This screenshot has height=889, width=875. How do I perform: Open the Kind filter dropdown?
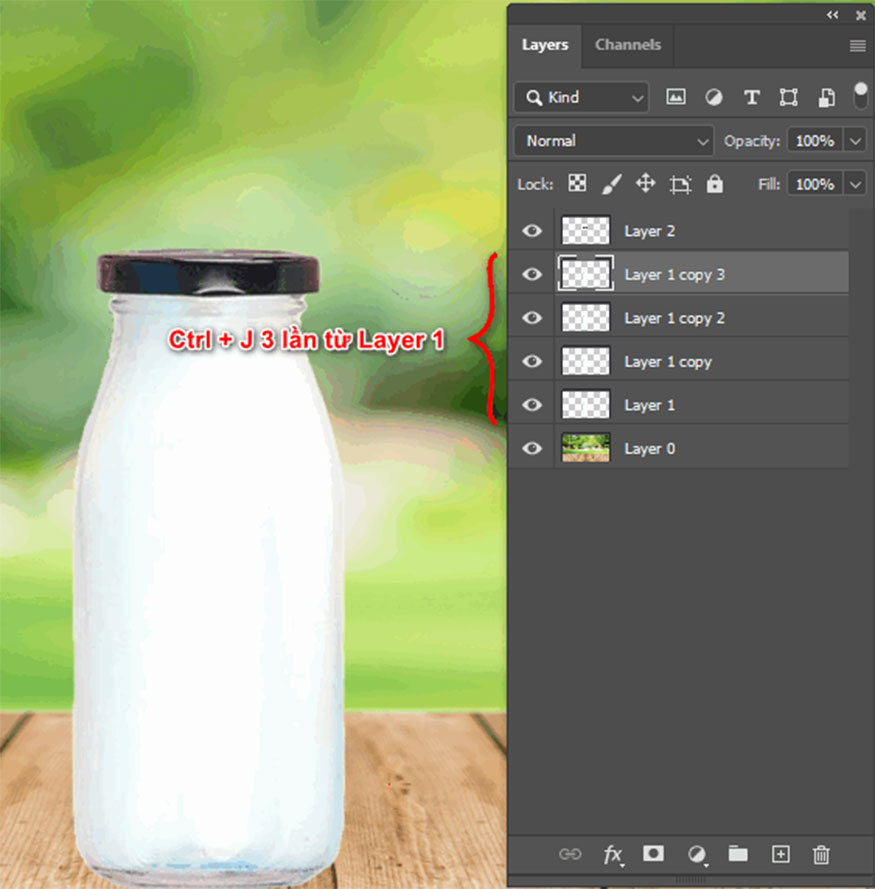[x=581, y=98]
